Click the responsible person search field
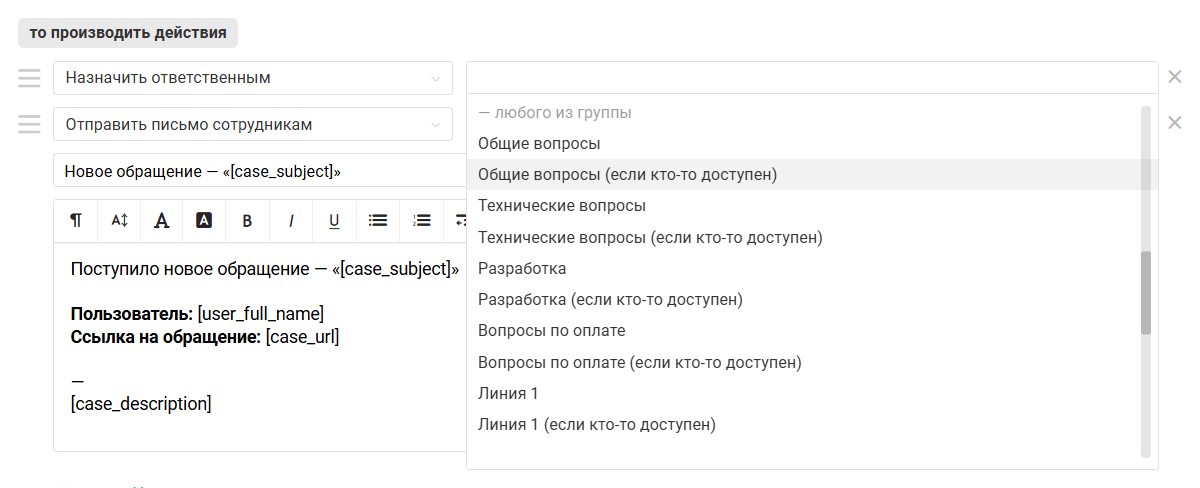Viewport: 1200px width, 488px height. (811, 78)
